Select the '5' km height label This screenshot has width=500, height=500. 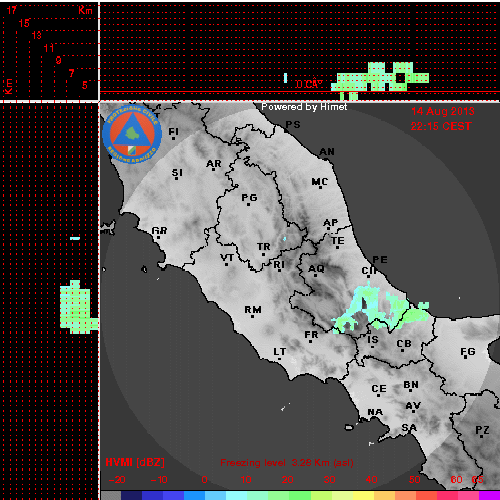[85, 85]
